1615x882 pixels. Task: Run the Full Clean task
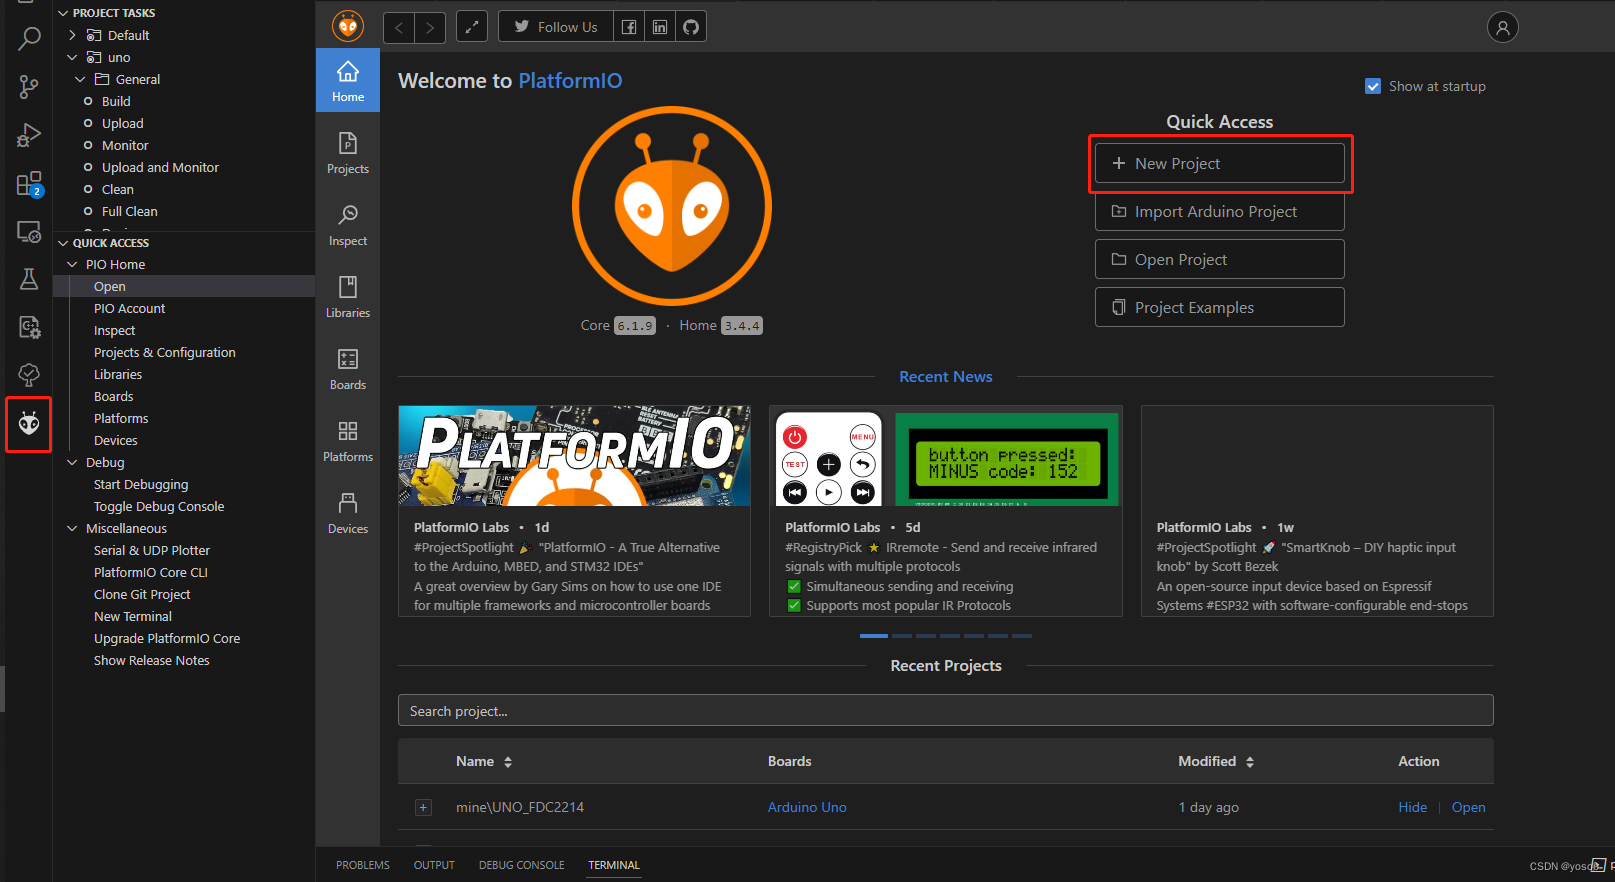pyautogui.click(x=129, y=211)
